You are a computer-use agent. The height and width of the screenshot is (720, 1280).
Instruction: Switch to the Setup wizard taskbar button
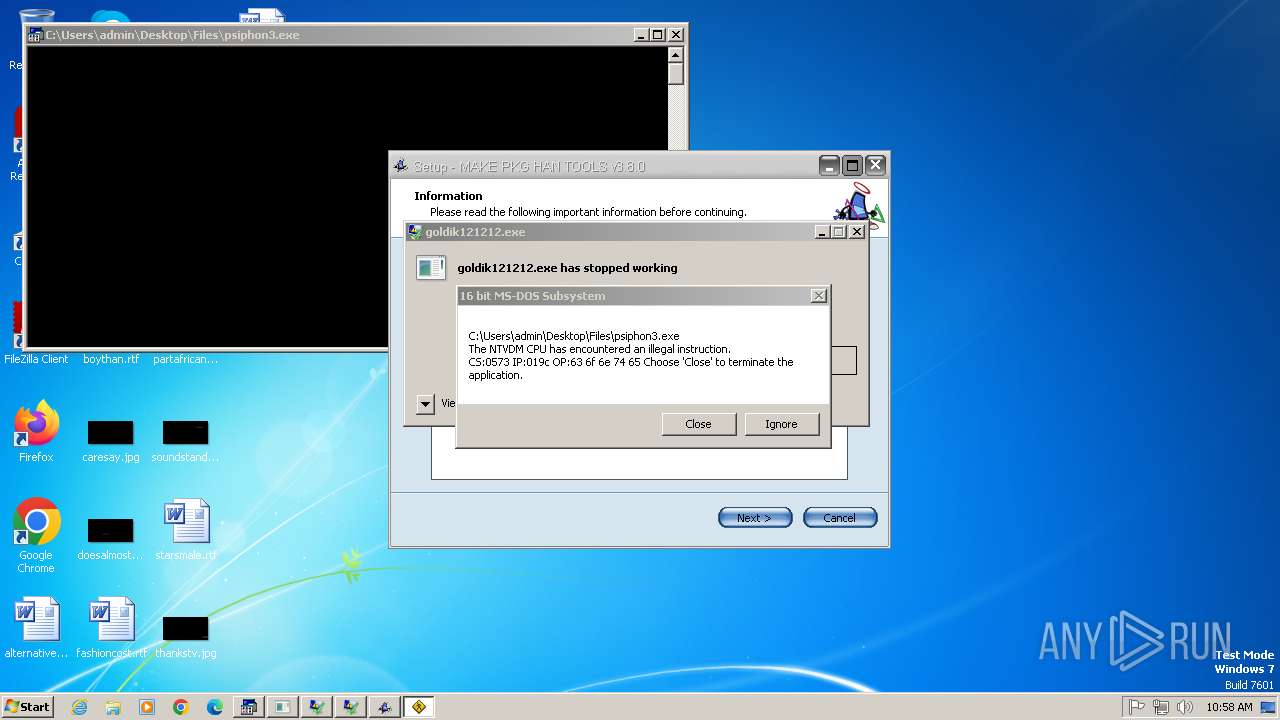click(385, 707)
